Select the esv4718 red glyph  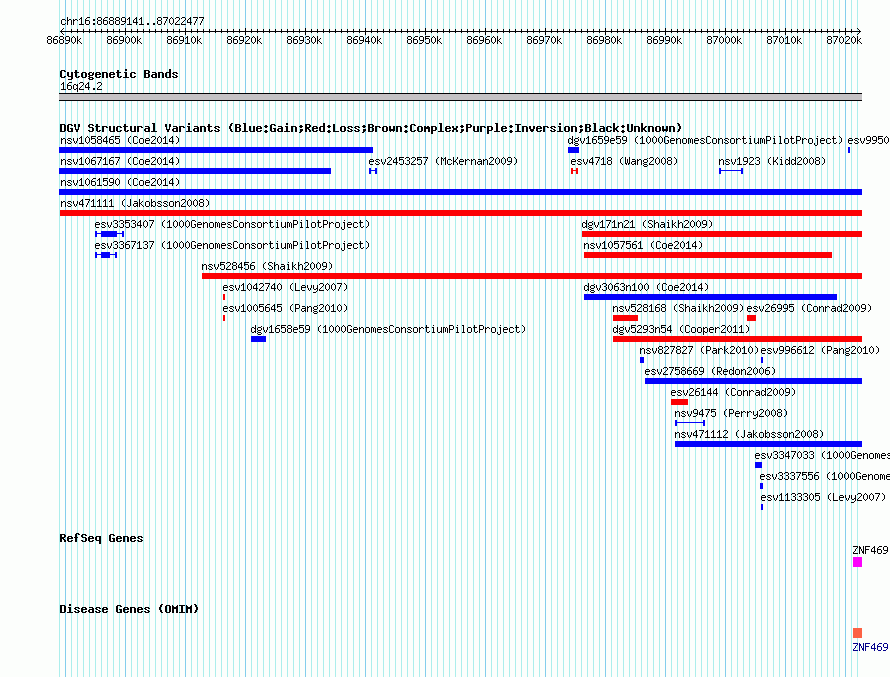(574, 171)
